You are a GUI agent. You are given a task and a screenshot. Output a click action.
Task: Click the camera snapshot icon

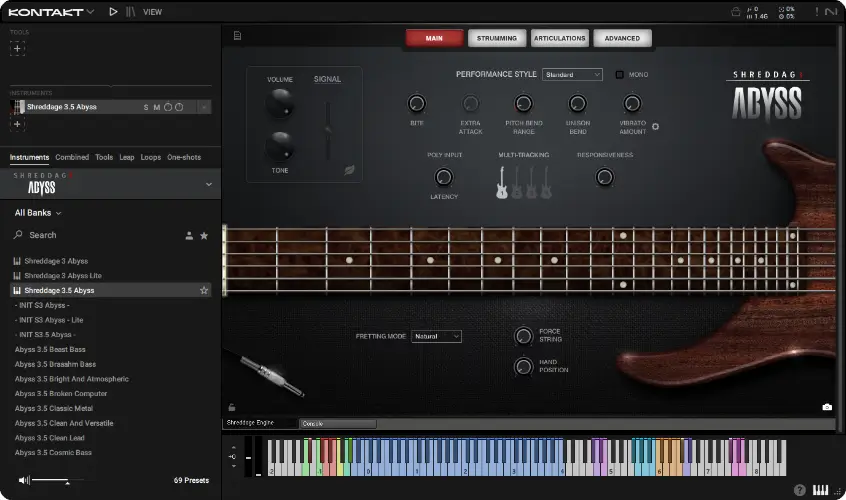coord(827,407)
